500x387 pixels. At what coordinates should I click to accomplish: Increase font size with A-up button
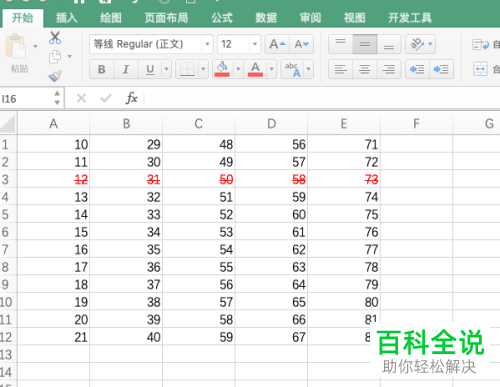tap(277, 44)
